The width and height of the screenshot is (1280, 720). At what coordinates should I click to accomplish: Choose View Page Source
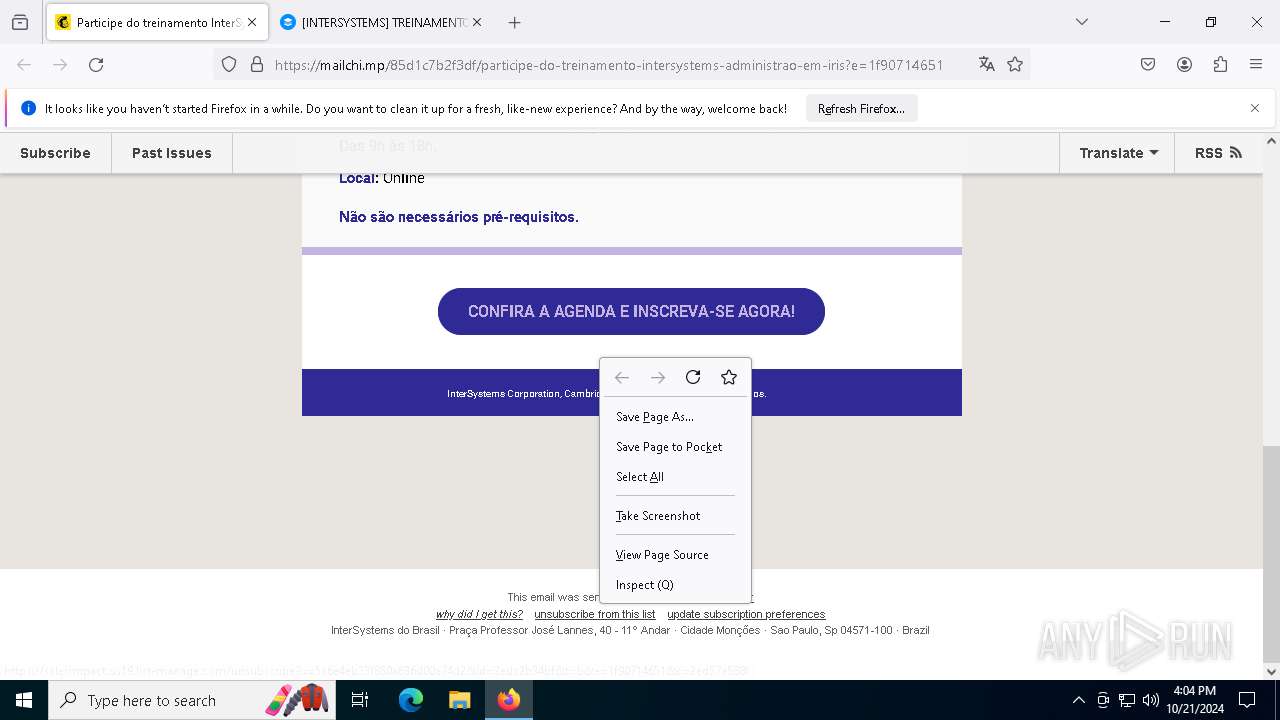pyautogui.click(x=675, y=555)
